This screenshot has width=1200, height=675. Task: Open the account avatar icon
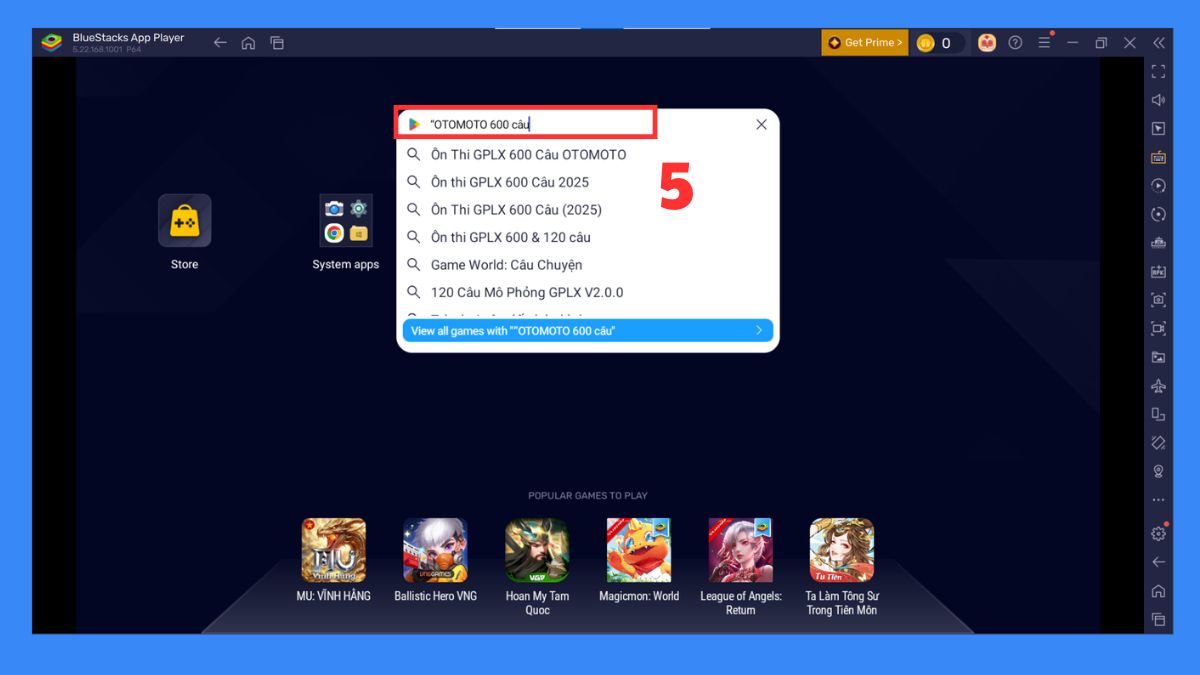pyautogui.click(x=987, y=43)
